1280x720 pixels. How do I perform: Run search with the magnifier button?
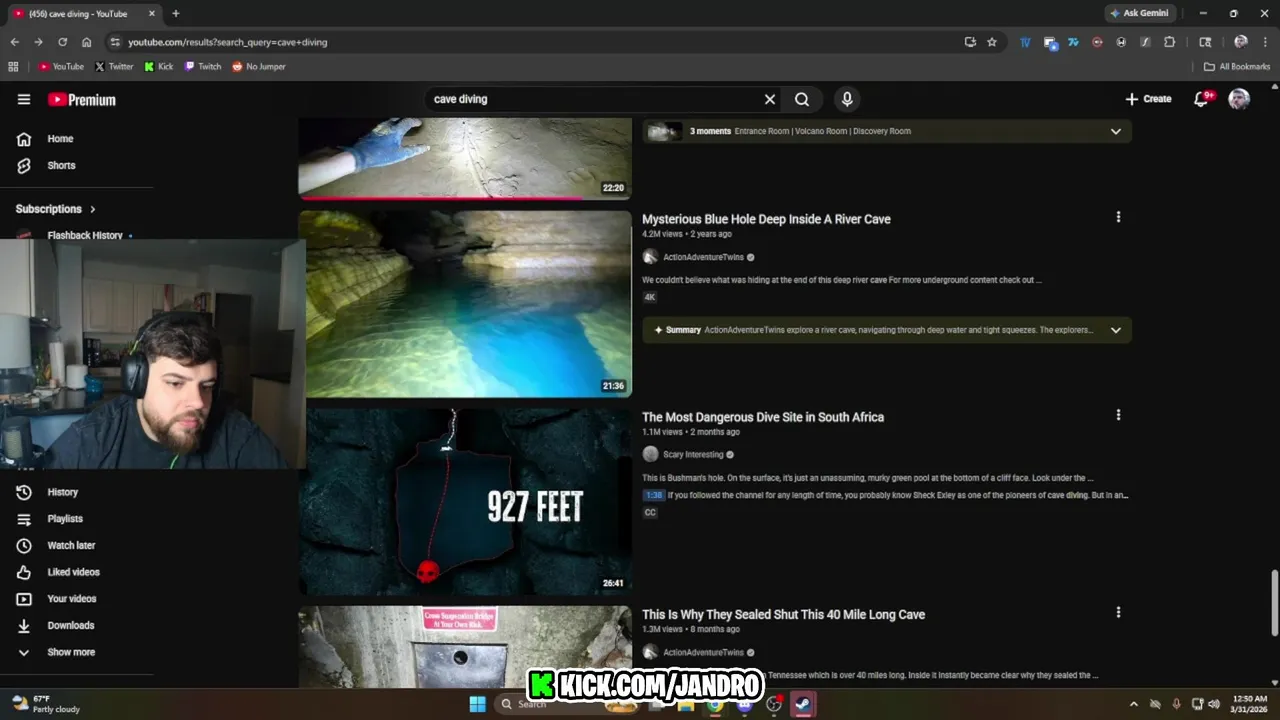802,99
